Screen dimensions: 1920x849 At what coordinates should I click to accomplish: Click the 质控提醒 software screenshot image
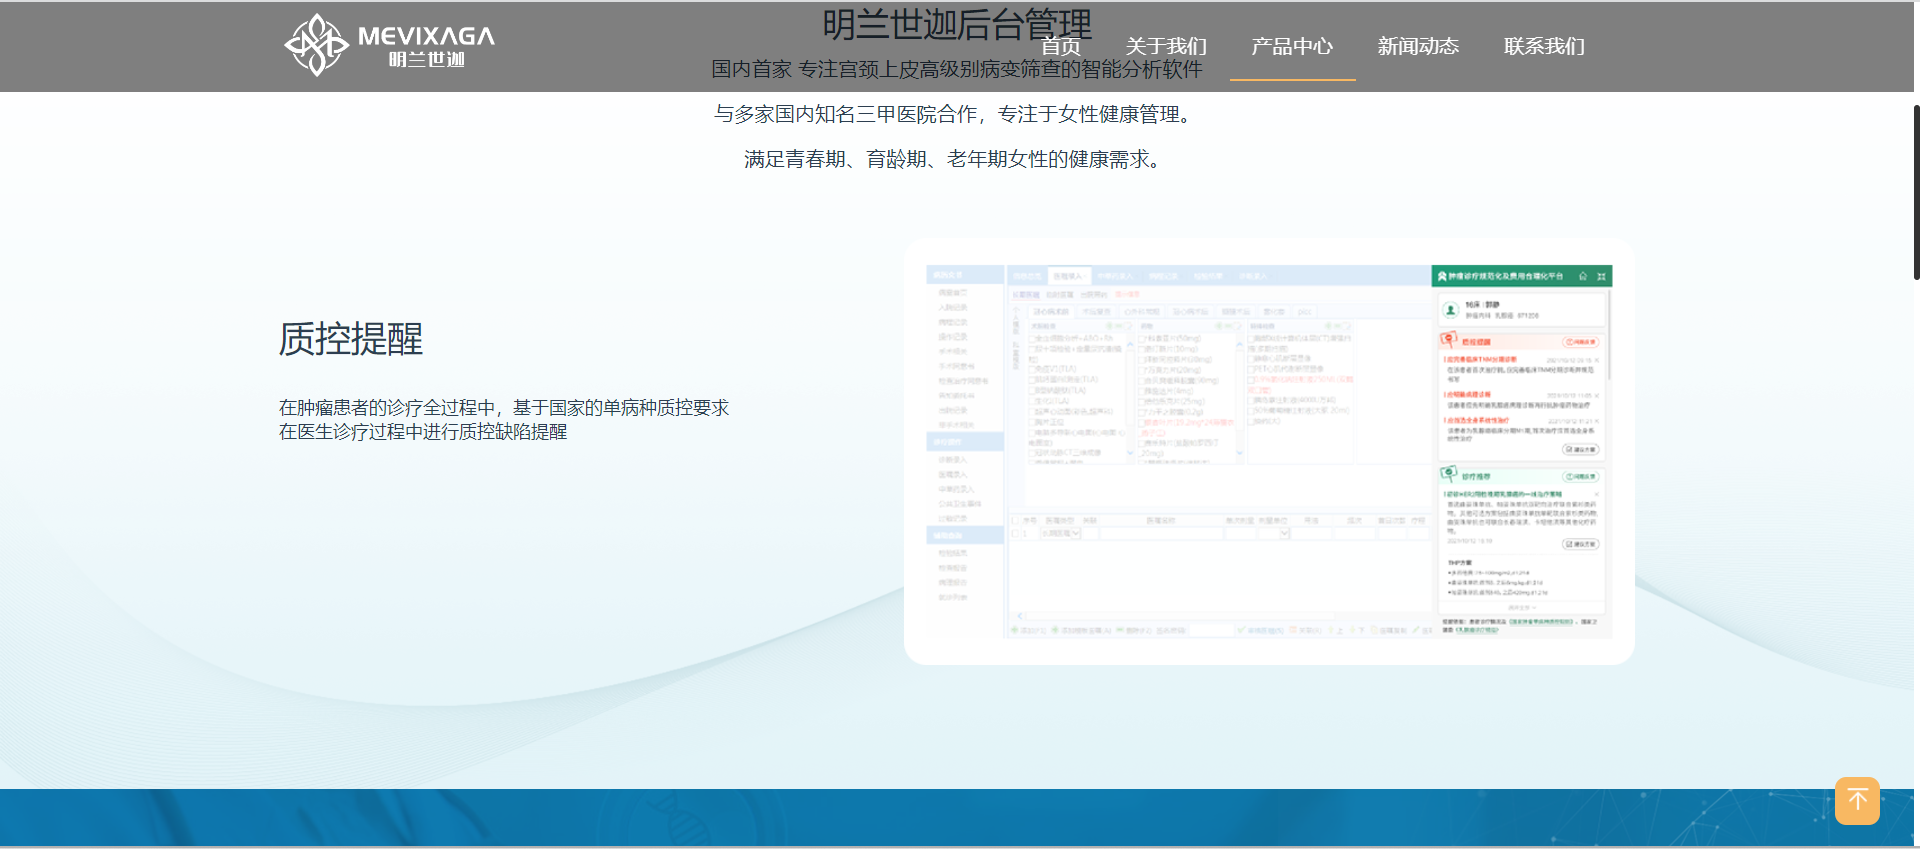click(1269, 452)
